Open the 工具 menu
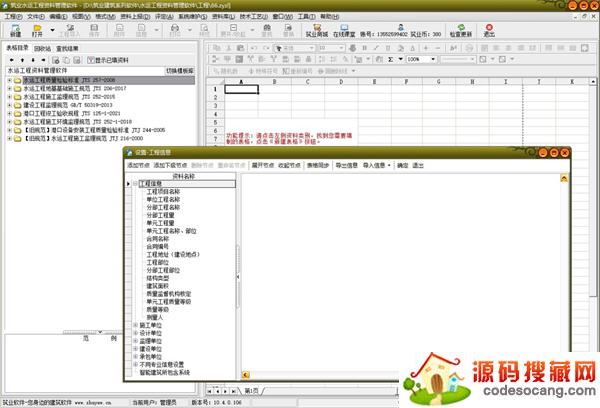 click(307, 16)
